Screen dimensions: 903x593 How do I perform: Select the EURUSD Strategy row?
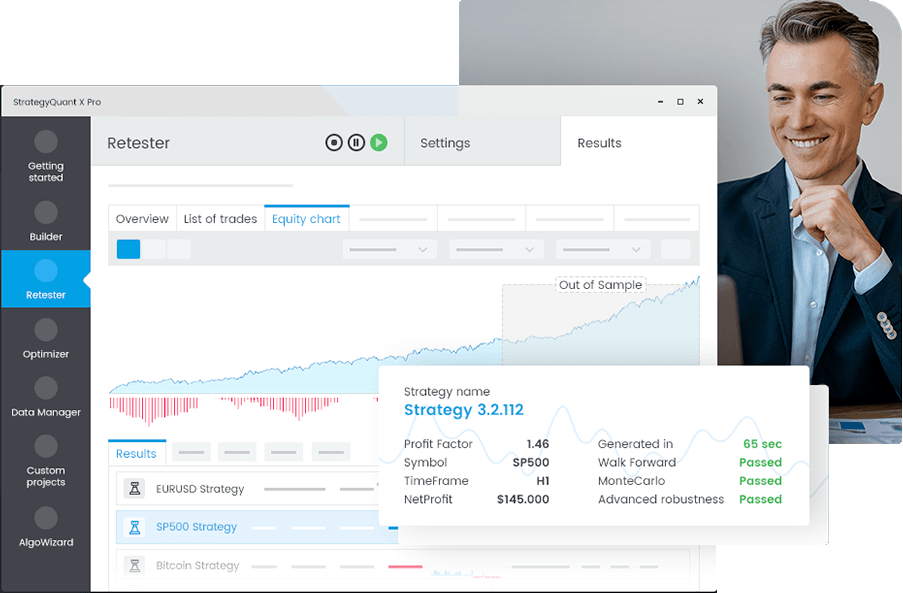coord(248,489)
